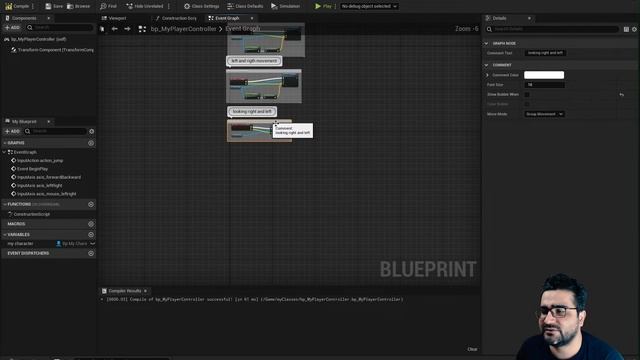Add a new macro
640x360 pixels.
(x=91, y=224)
